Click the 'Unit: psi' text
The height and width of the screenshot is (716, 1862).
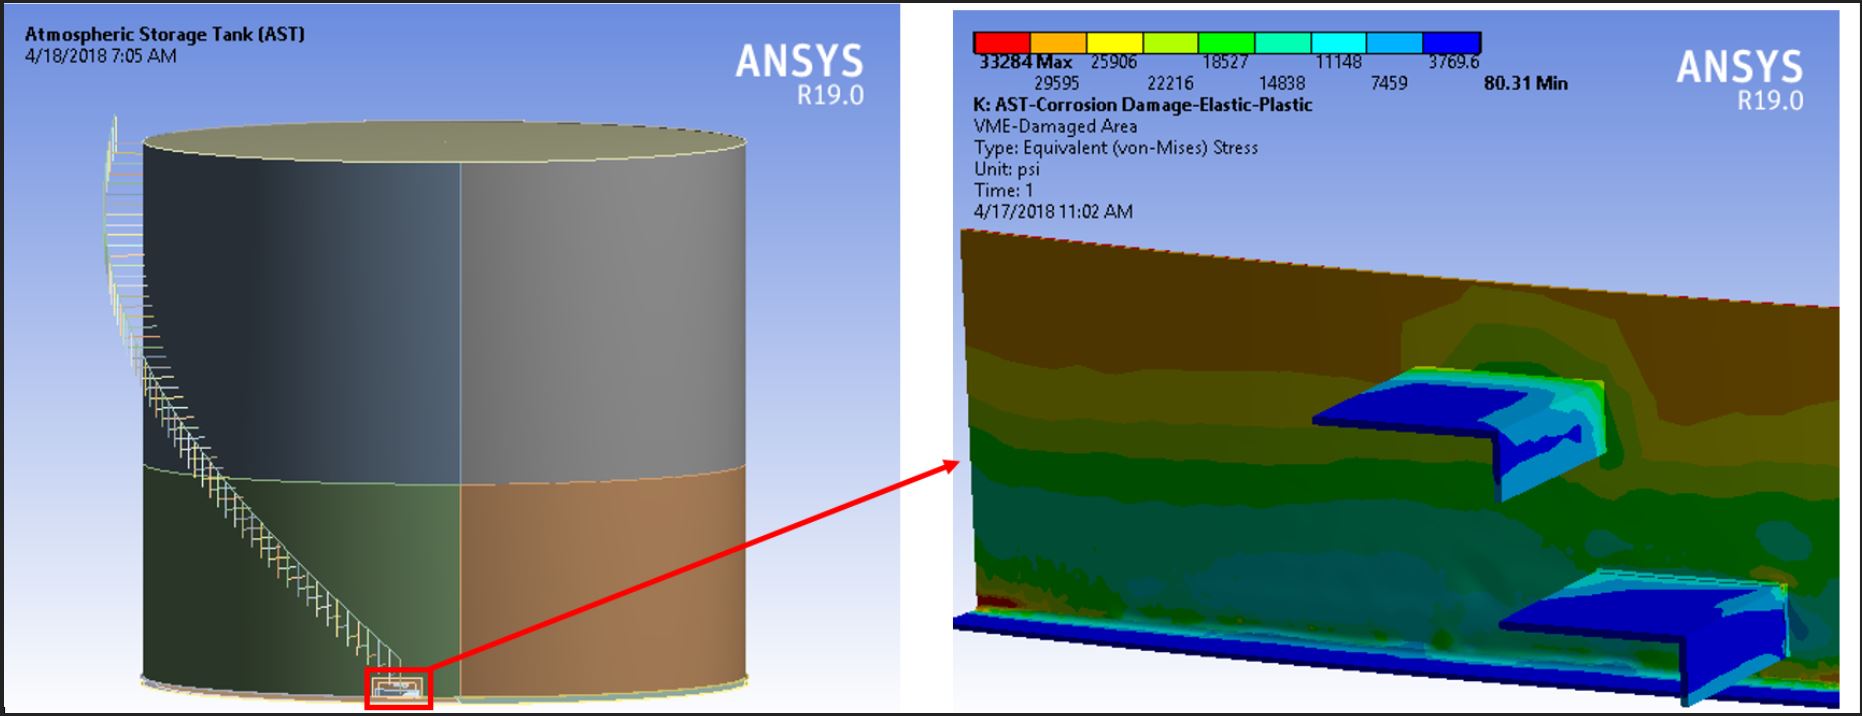(x=1006, y=169)
